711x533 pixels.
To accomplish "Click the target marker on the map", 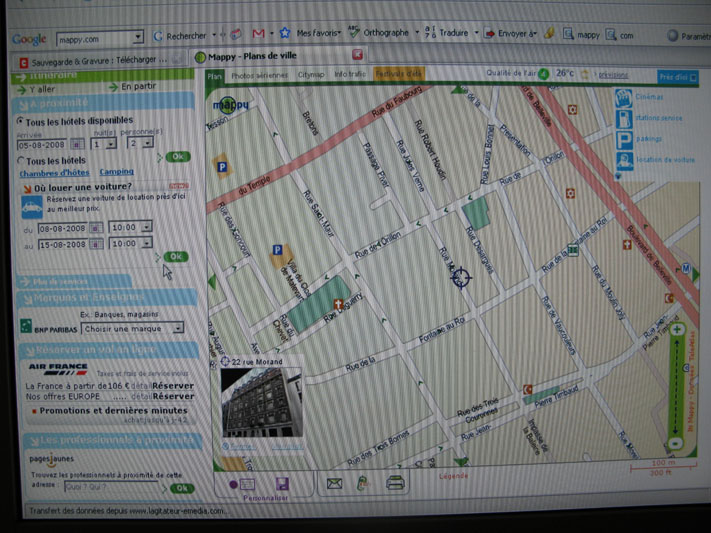I will 461,277.
